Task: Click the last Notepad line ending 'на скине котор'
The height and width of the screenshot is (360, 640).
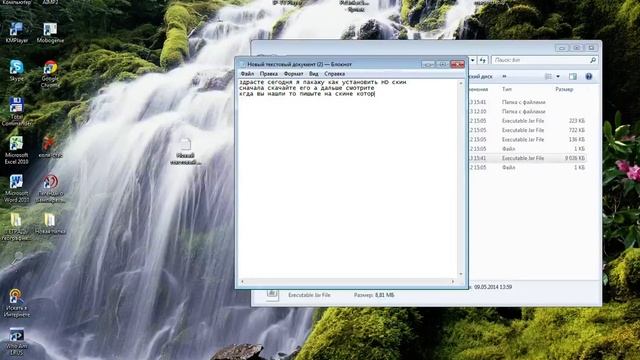Action: [307, 93]
